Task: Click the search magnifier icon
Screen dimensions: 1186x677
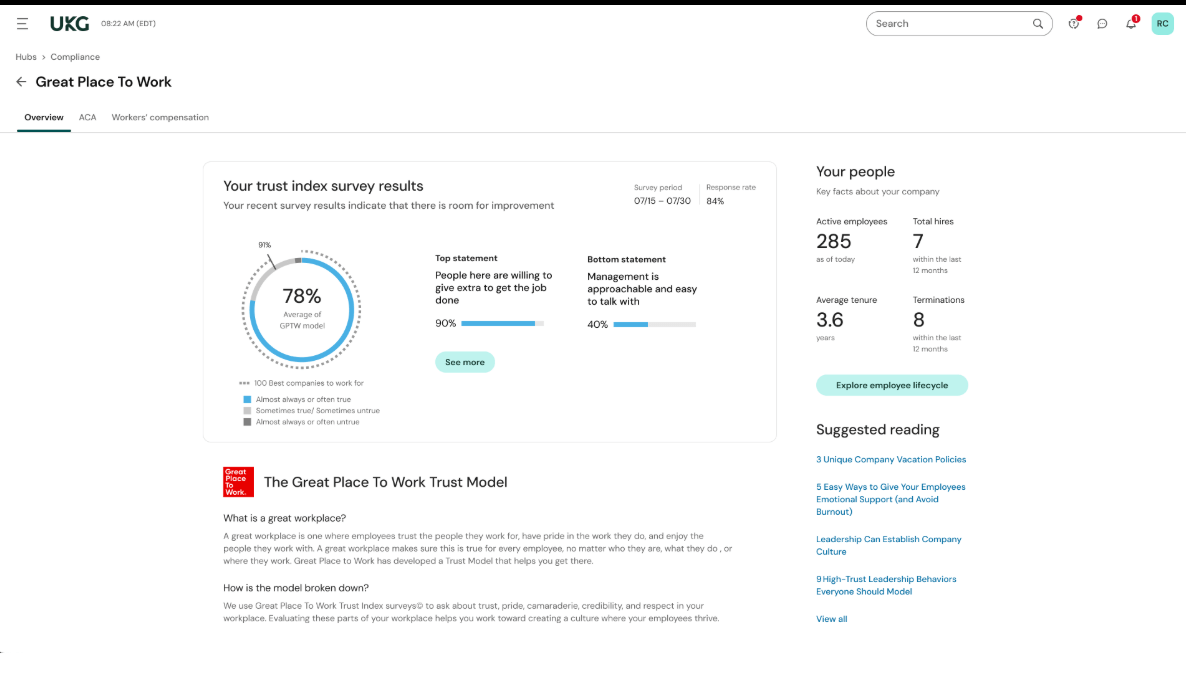Action: [x=1038, y=23]
